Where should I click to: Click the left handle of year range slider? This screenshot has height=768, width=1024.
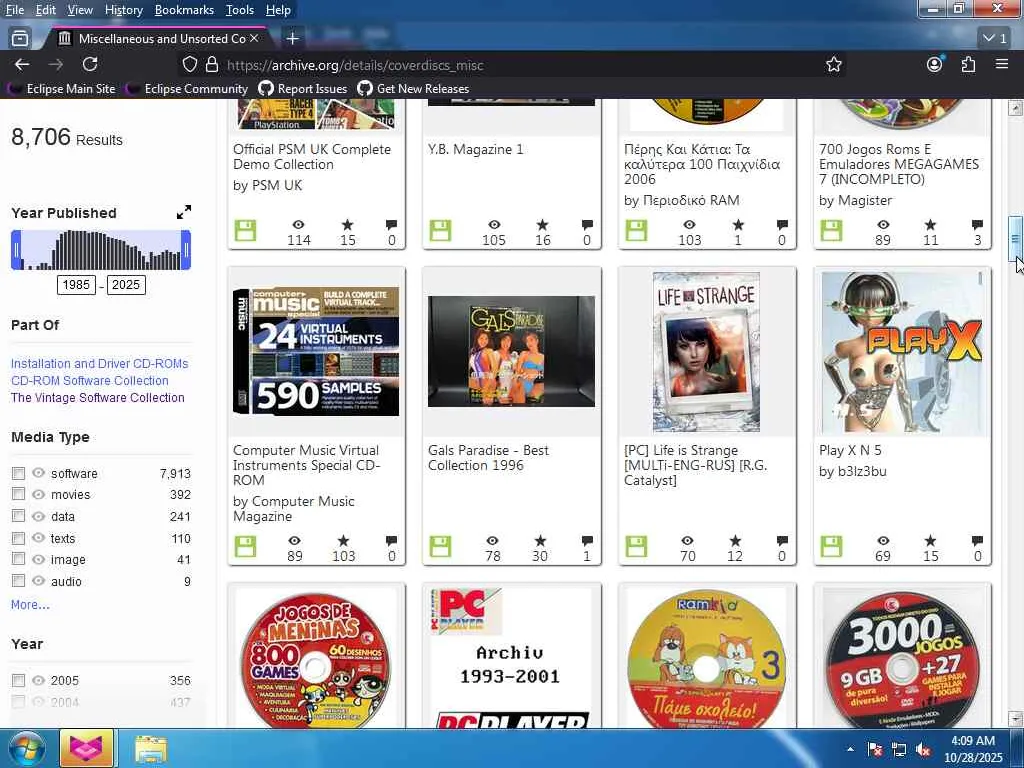(x=16, y=249)
